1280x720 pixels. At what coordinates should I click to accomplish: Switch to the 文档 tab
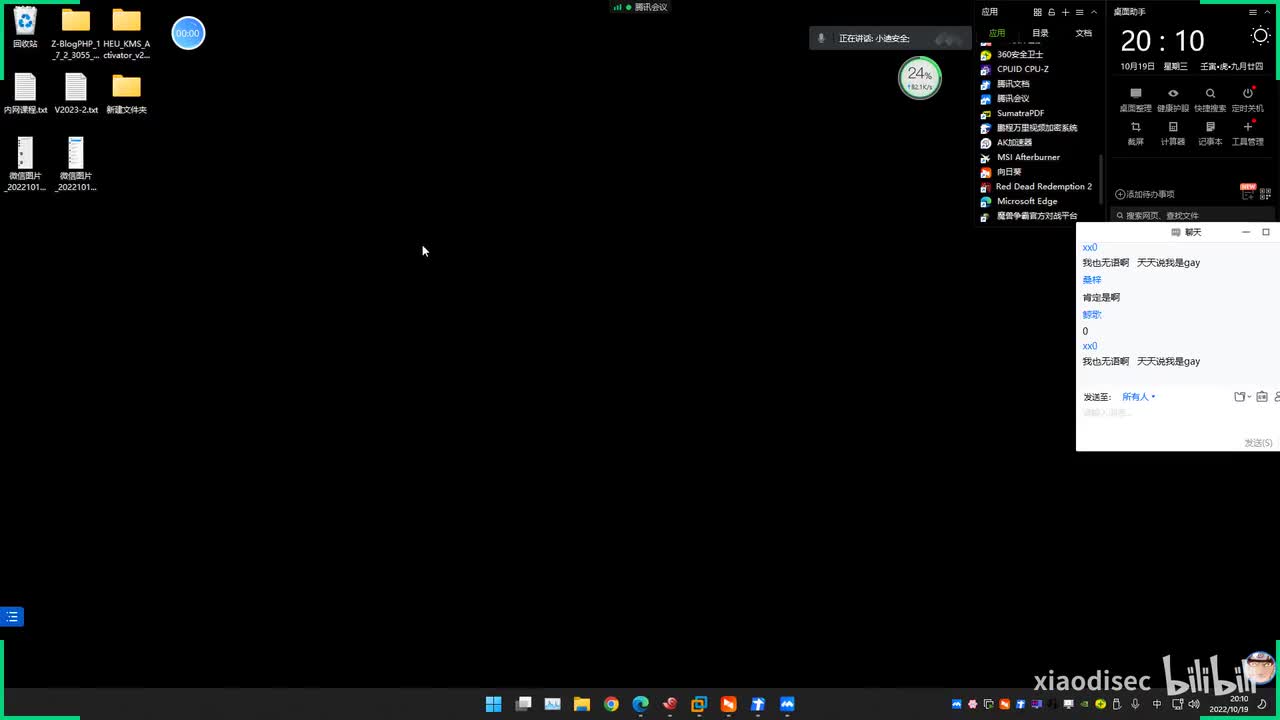(x=1083, y=33)
